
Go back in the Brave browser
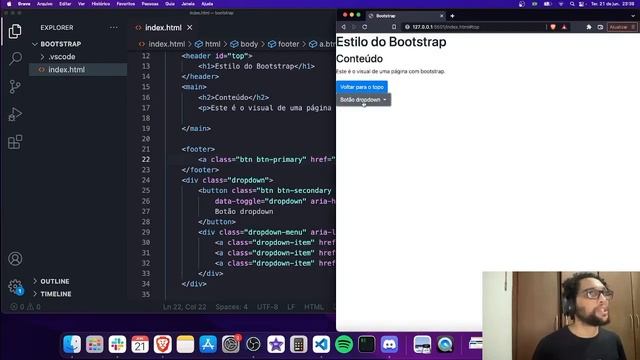point(344,27)
